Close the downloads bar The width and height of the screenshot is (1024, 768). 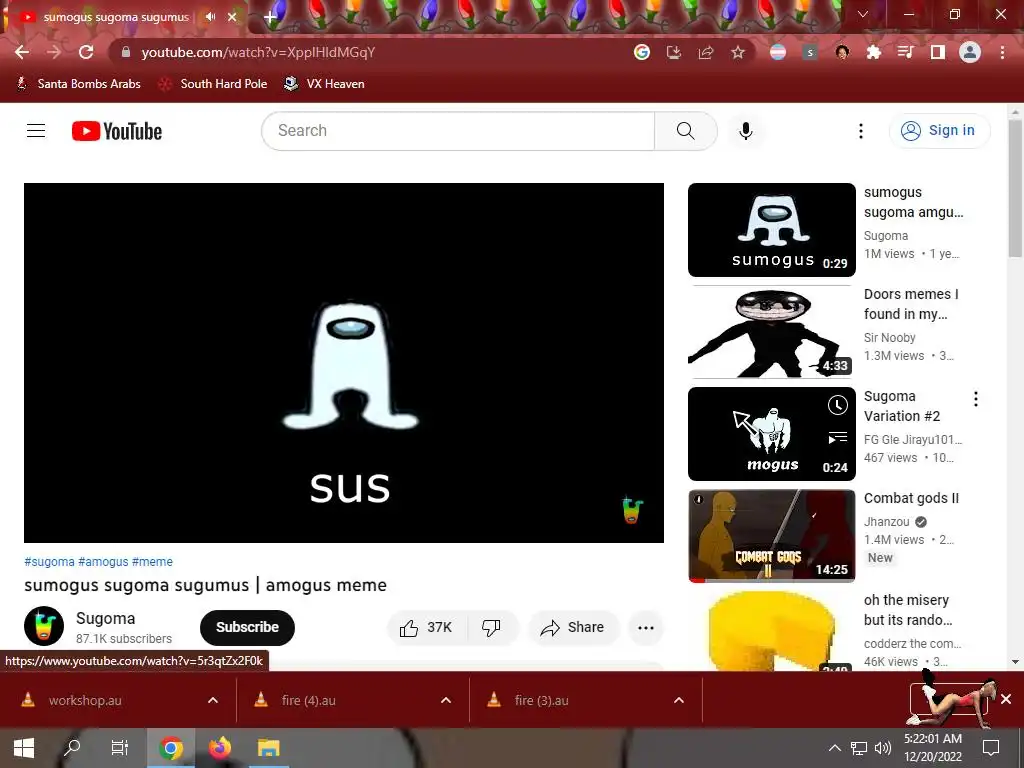point(1006,699)
